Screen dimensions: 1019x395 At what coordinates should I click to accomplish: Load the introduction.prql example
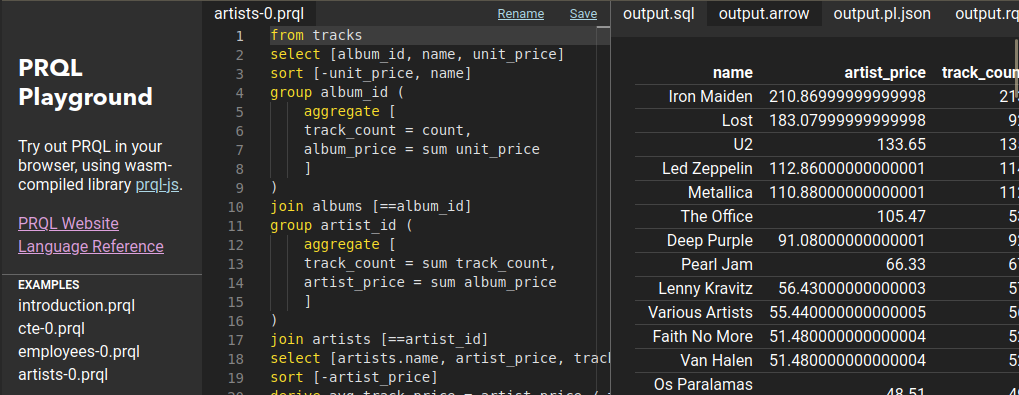(77, 305)
